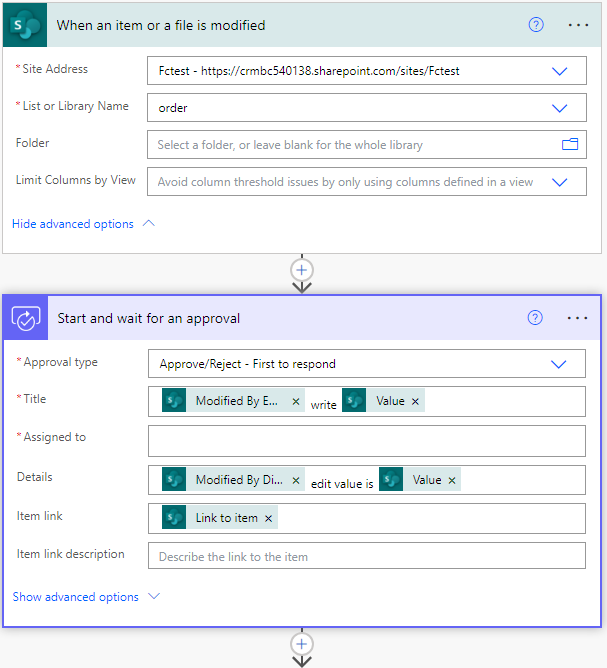
Task: Expand the Approval type dropdown
Action: point(558,364)
